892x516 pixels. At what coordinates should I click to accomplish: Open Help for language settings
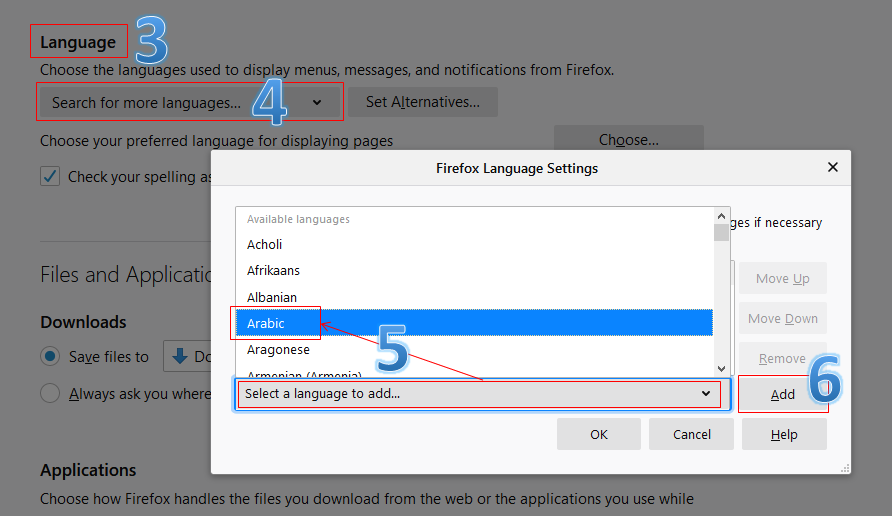(x=784, y=434)
